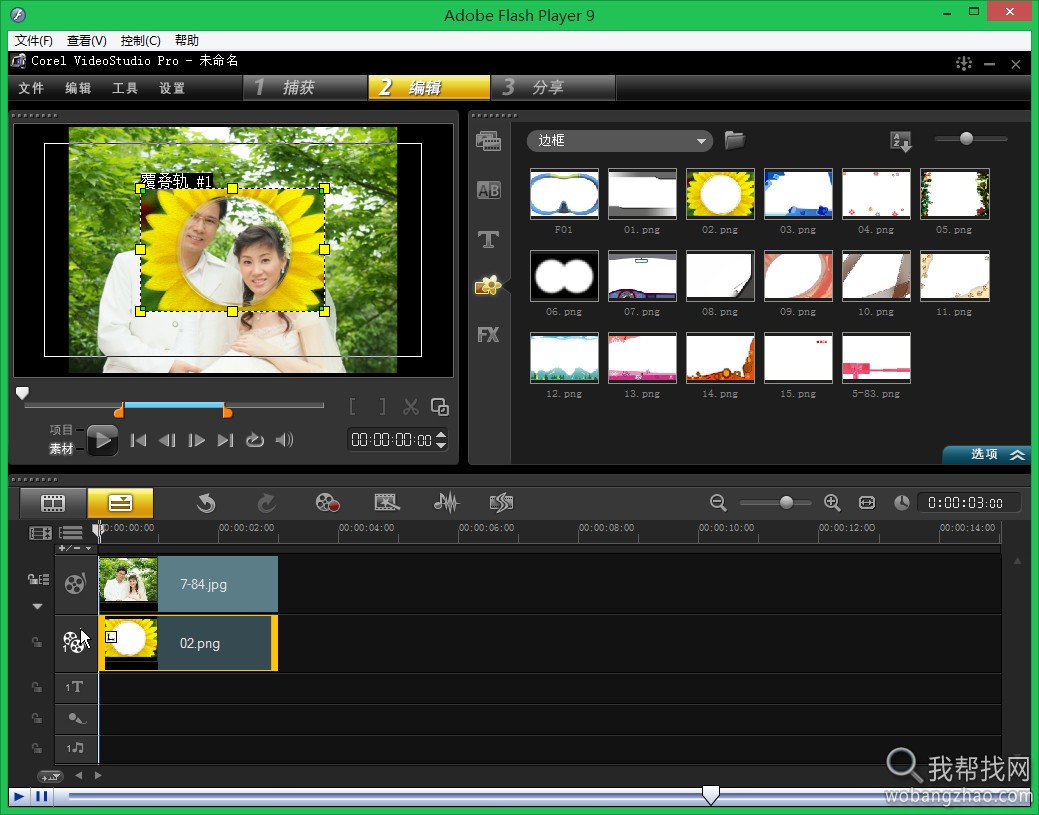Open the instant project icon in timeline toolbar
The image size is (1039, 815).
(x=387, y=503)
